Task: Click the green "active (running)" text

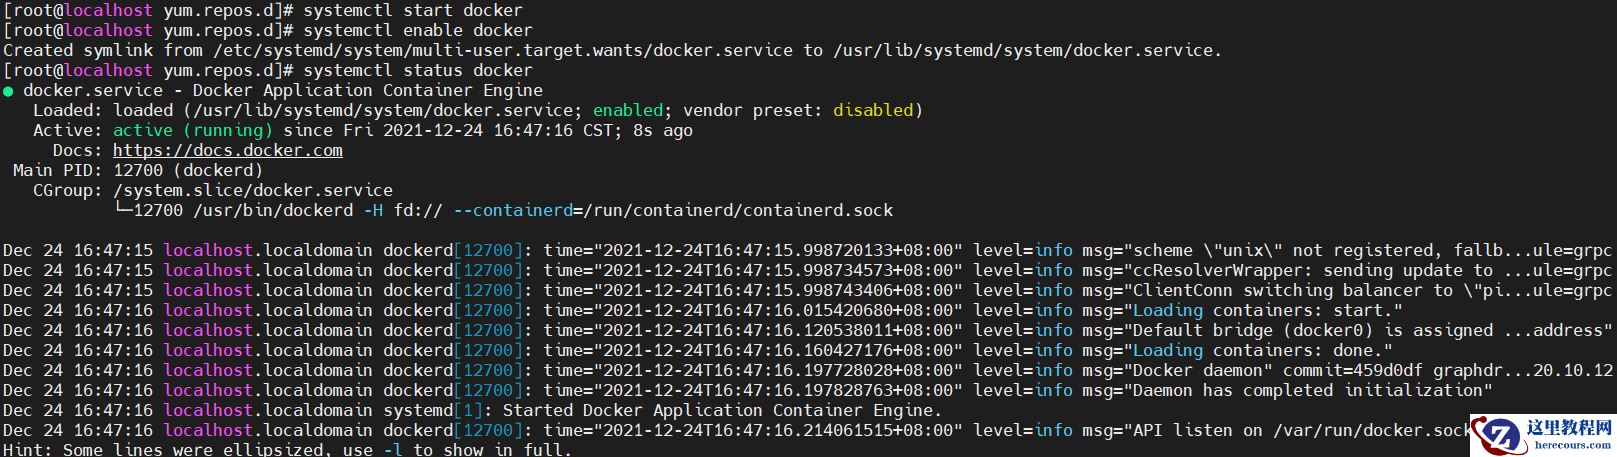Action: pos(192,130)
